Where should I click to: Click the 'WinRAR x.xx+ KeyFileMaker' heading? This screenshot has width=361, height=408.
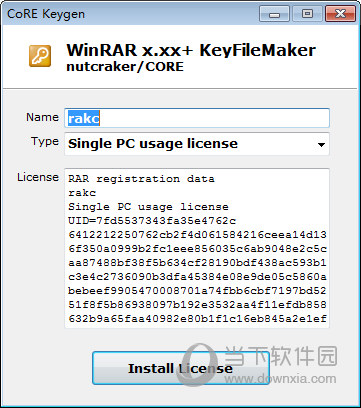(191, 50)
